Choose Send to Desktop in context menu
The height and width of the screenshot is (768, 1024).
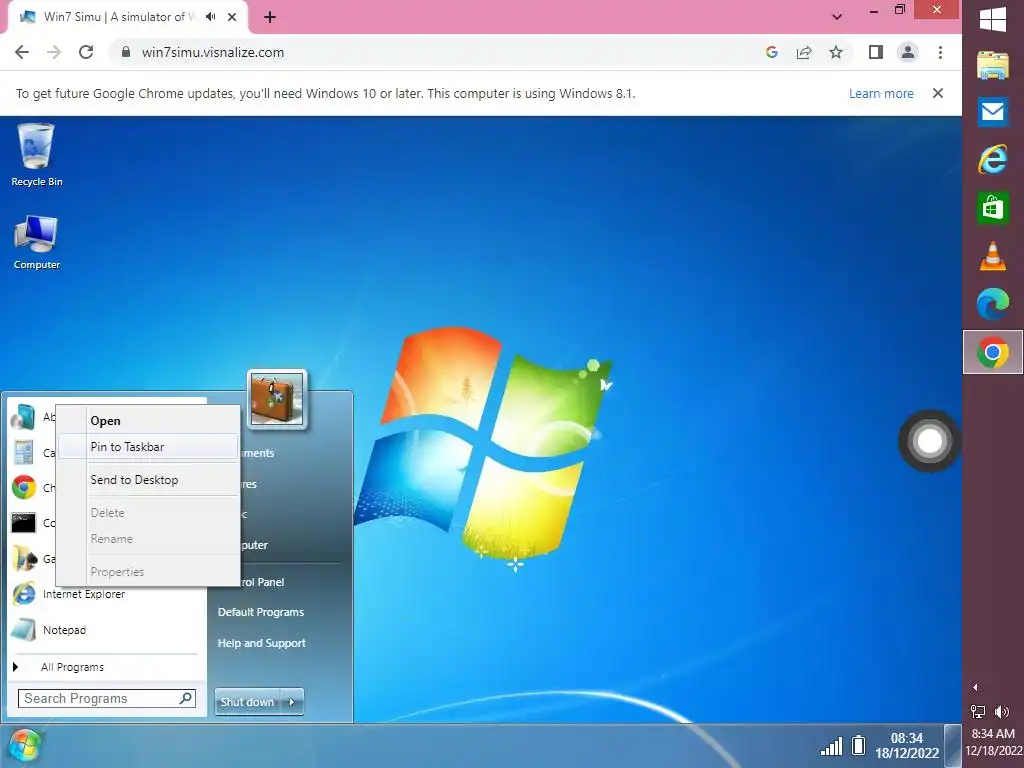149,479
